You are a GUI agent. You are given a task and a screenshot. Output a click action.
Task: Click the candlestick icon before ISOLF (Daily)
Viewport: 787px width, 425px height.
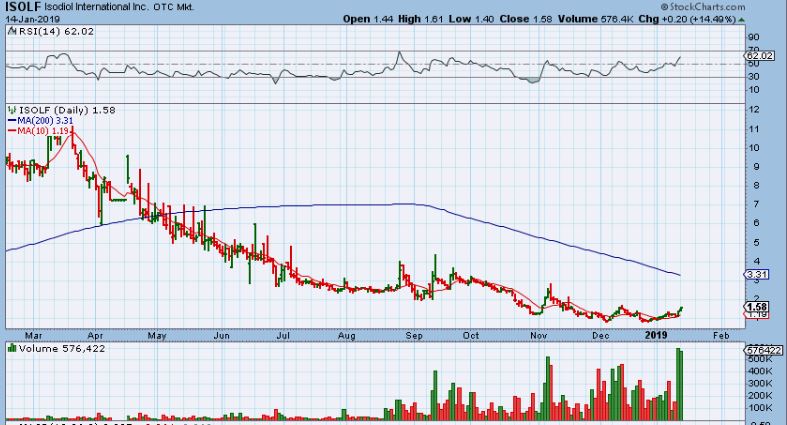[12, 110]
